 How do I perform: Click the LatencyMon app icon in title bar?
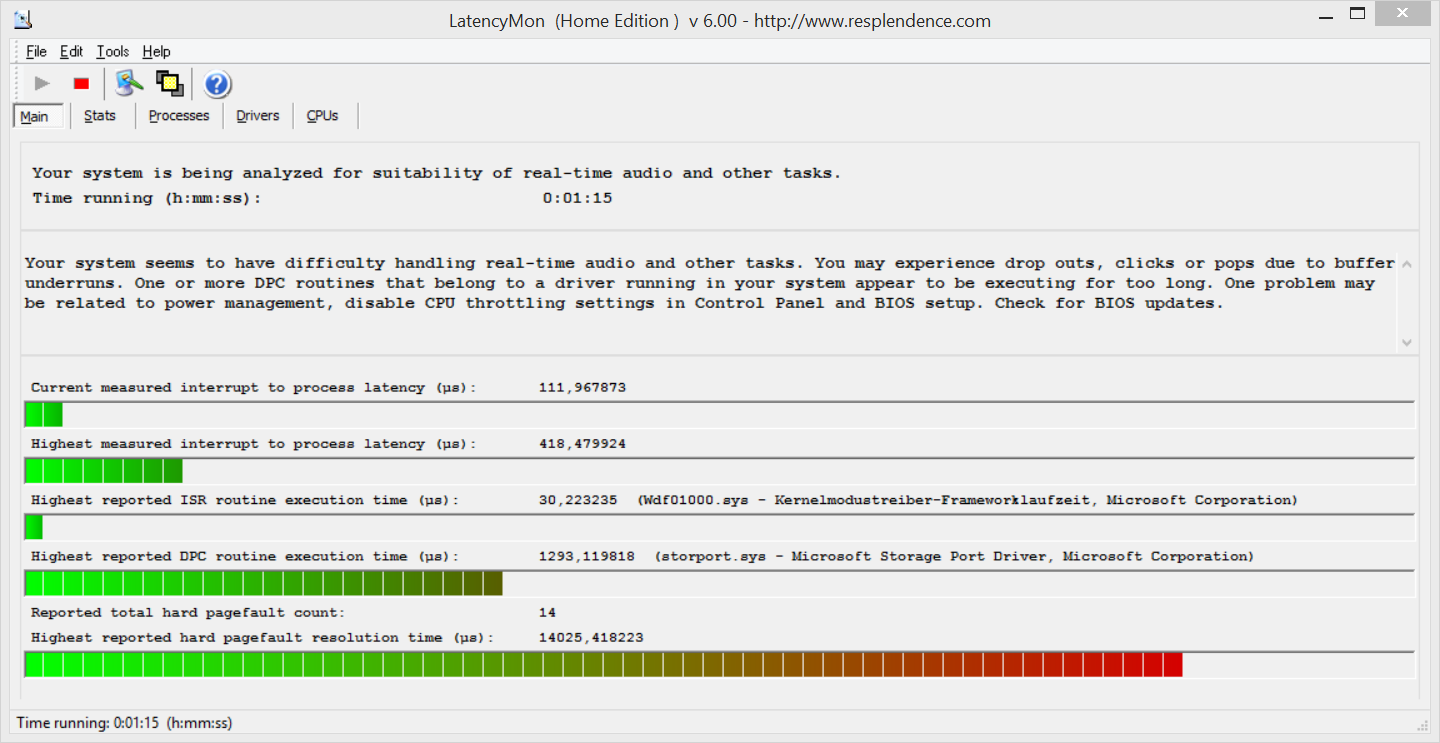(21, 18)
